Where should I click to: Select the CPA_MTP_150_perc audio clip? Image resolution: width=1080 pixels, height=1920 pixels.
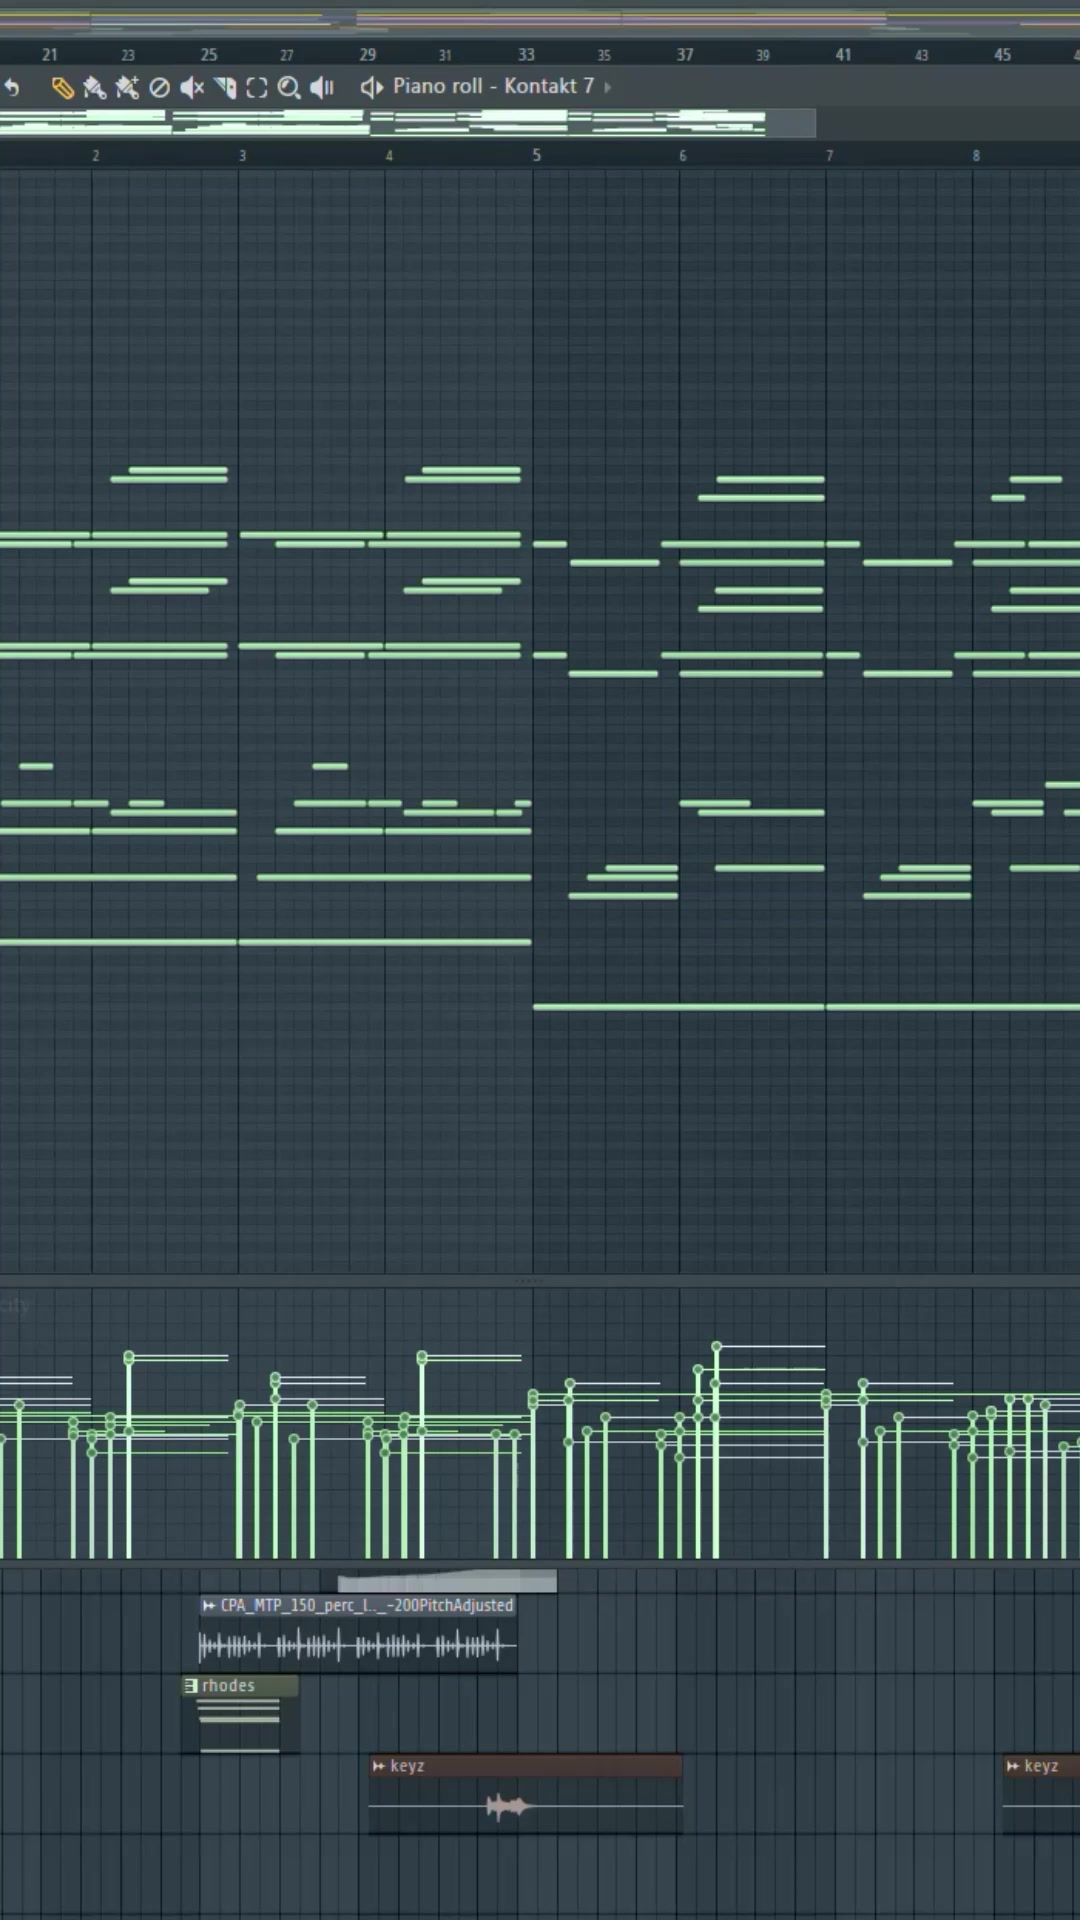pos(358,1632)
